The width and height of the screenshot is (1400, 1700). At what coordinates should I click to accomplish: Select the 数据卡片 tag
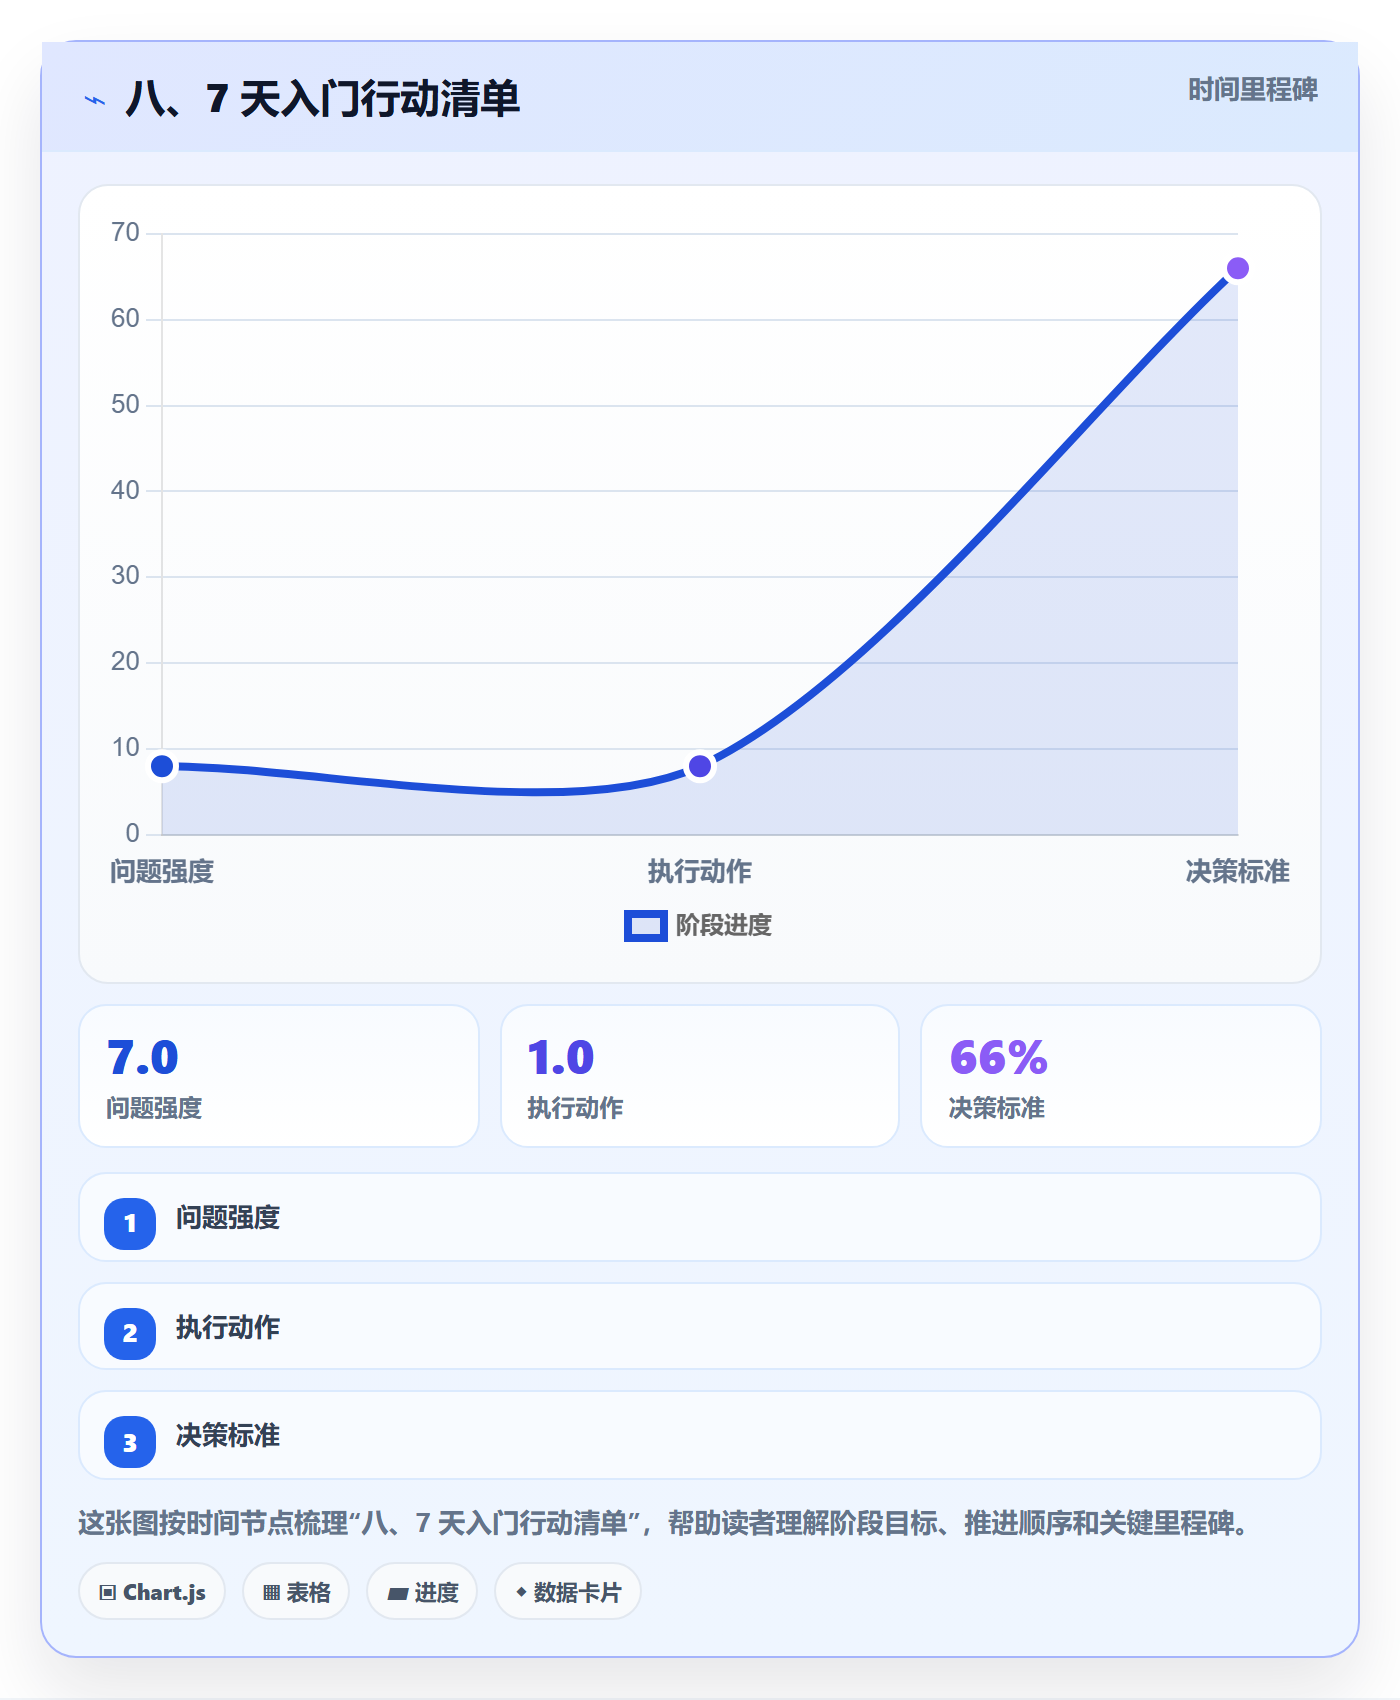568,1592
